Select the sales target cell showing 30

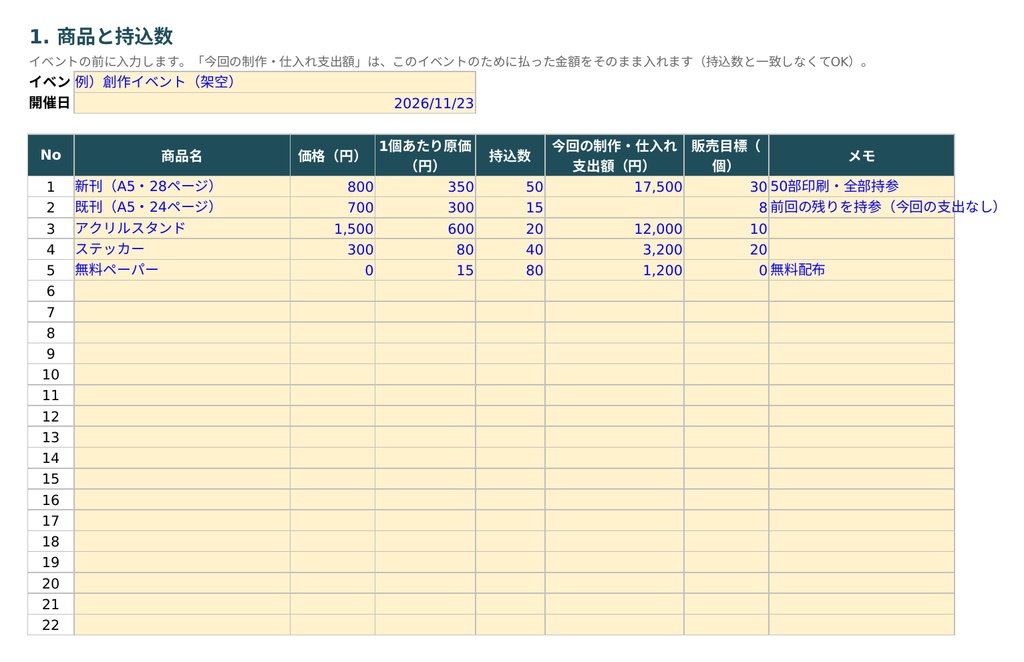[x=726, y=187]
